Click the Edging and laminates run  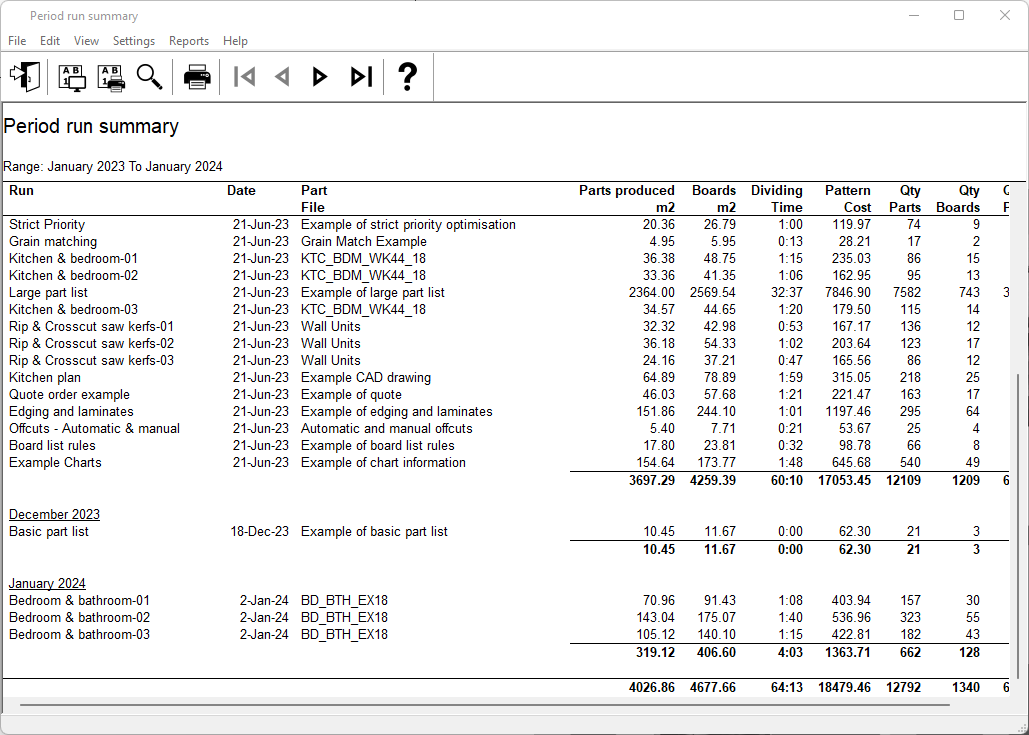point(71,412)
